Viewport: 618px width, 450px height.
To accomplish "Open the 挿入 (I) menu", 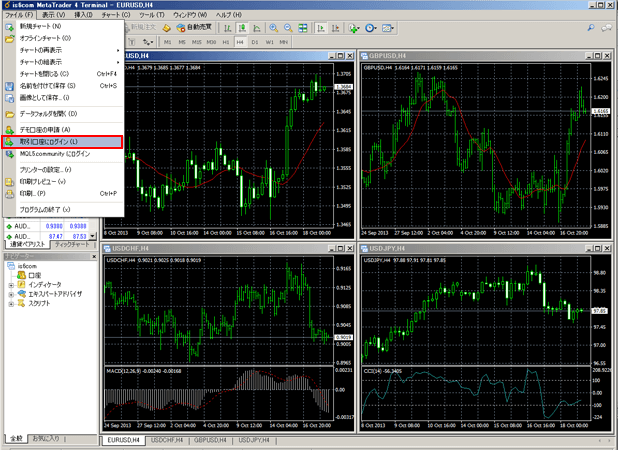I will (83, 15).
